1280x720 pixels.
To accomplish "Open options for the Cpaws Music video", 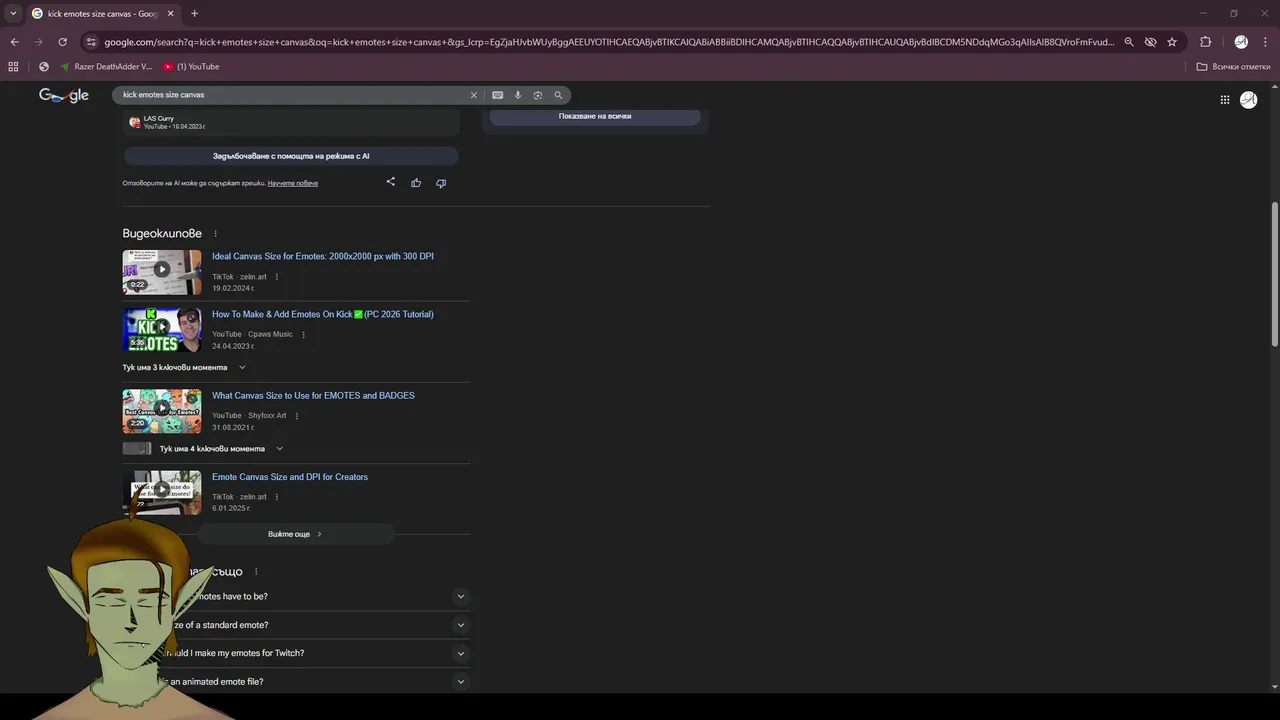I will [x=303, y=335].
